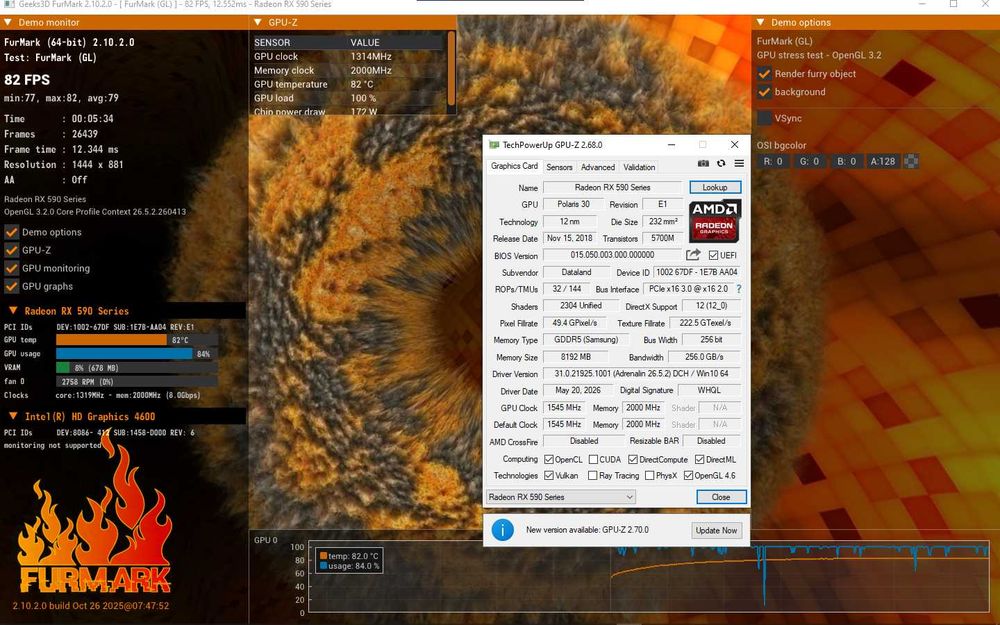Image resolution: width=1000 pixels, height=625 pixels.
Task: Collapse the Intel(R) HD Graphics 4600 section
Action: [x=13, y=416]
